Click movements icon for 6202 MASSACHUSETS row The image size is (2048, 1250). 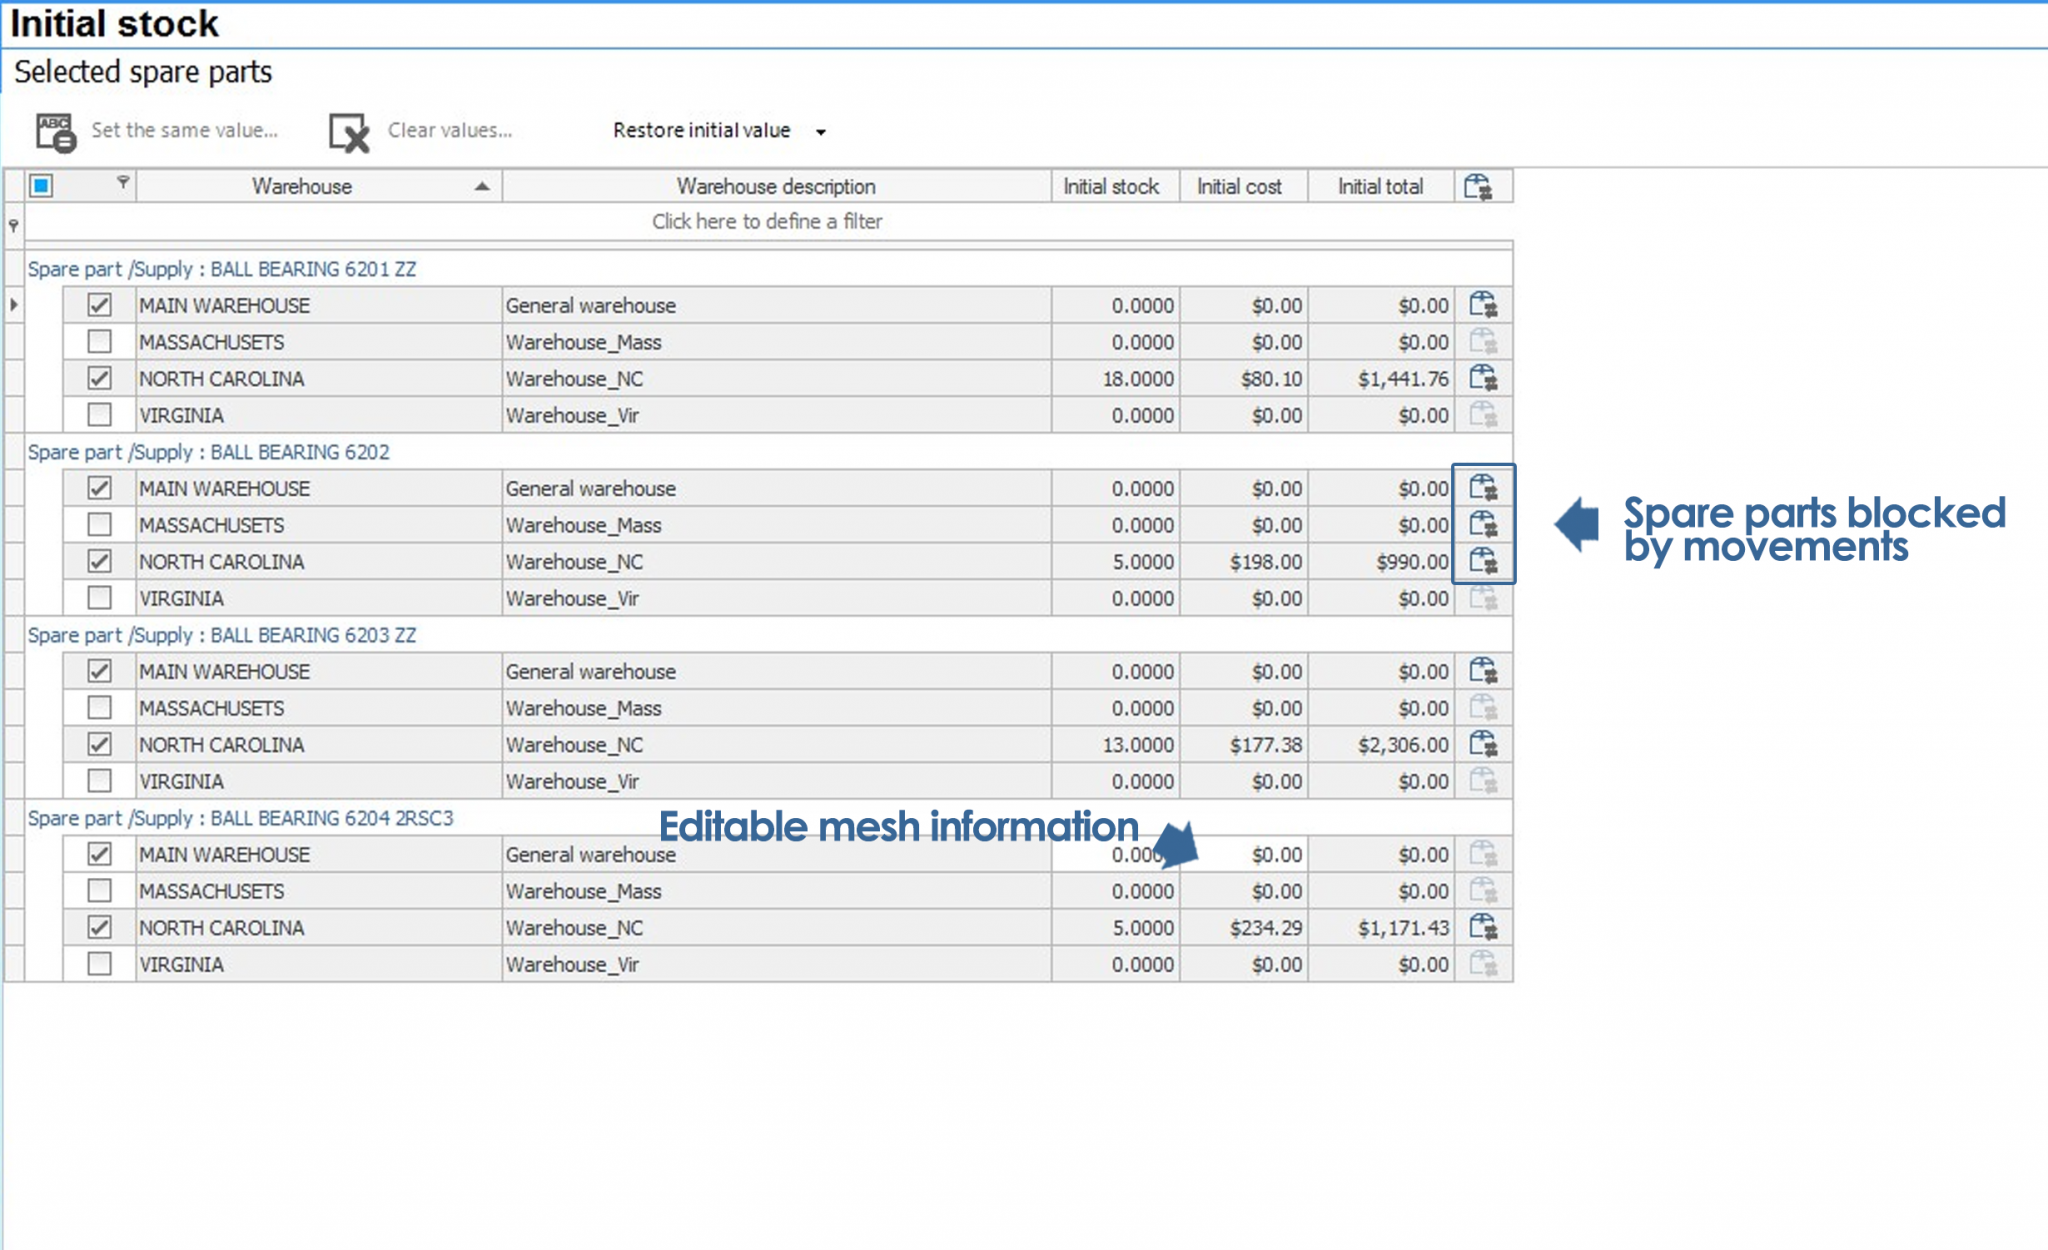[1482, 524]
